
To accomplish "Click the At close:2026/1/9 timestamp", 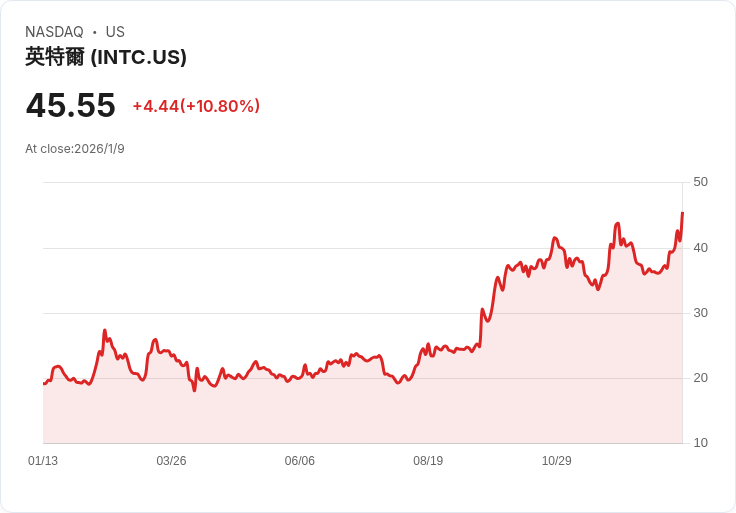I will click(x=75, y=149).
